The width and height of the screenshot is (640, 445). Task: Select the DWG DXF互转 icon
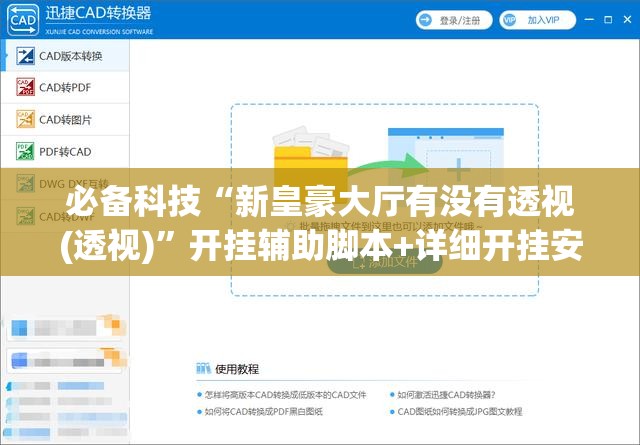click(25, 183)
